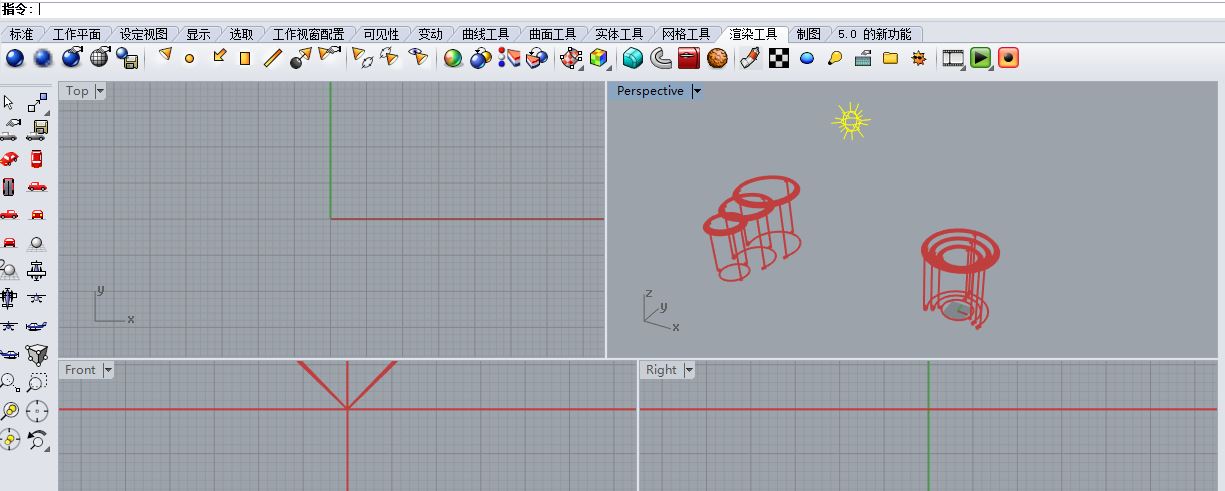Open the Material Editor brown sphere icon

click(717, 59)
